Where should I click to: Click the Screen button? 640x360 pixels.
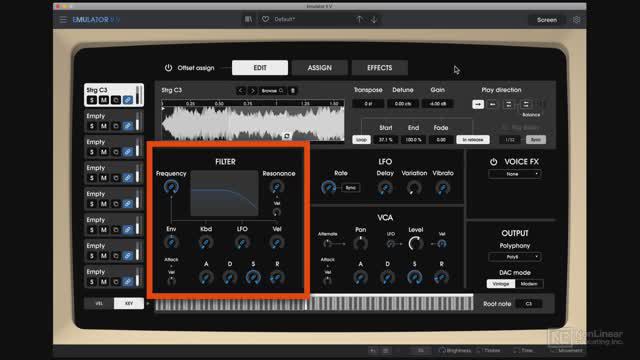coord(547,20)
